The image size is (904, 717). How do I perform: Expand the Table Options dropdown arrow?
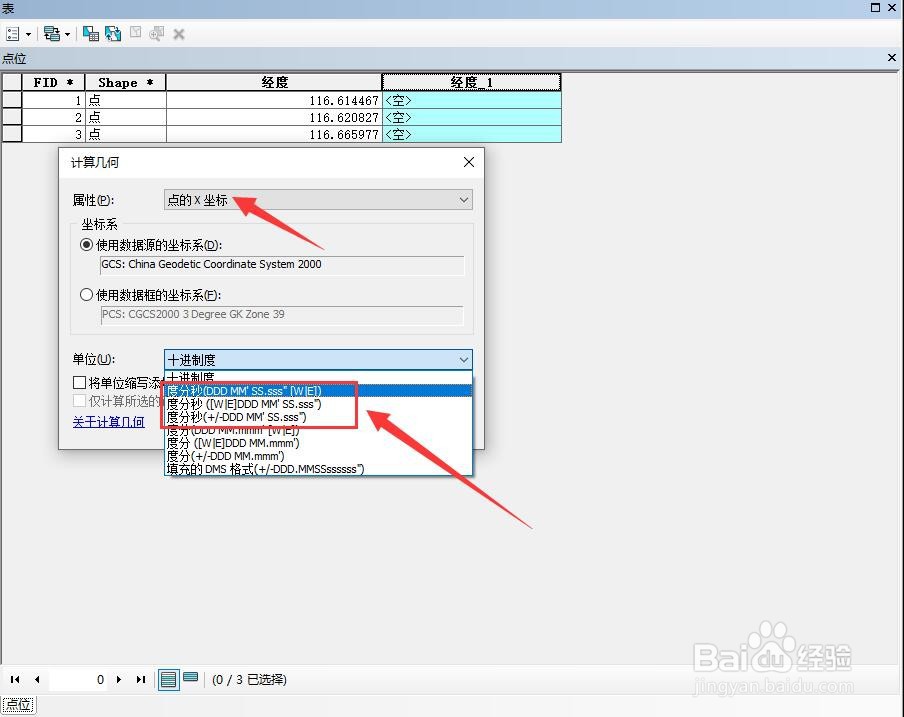pyautogui.click(x=28, y=35)
